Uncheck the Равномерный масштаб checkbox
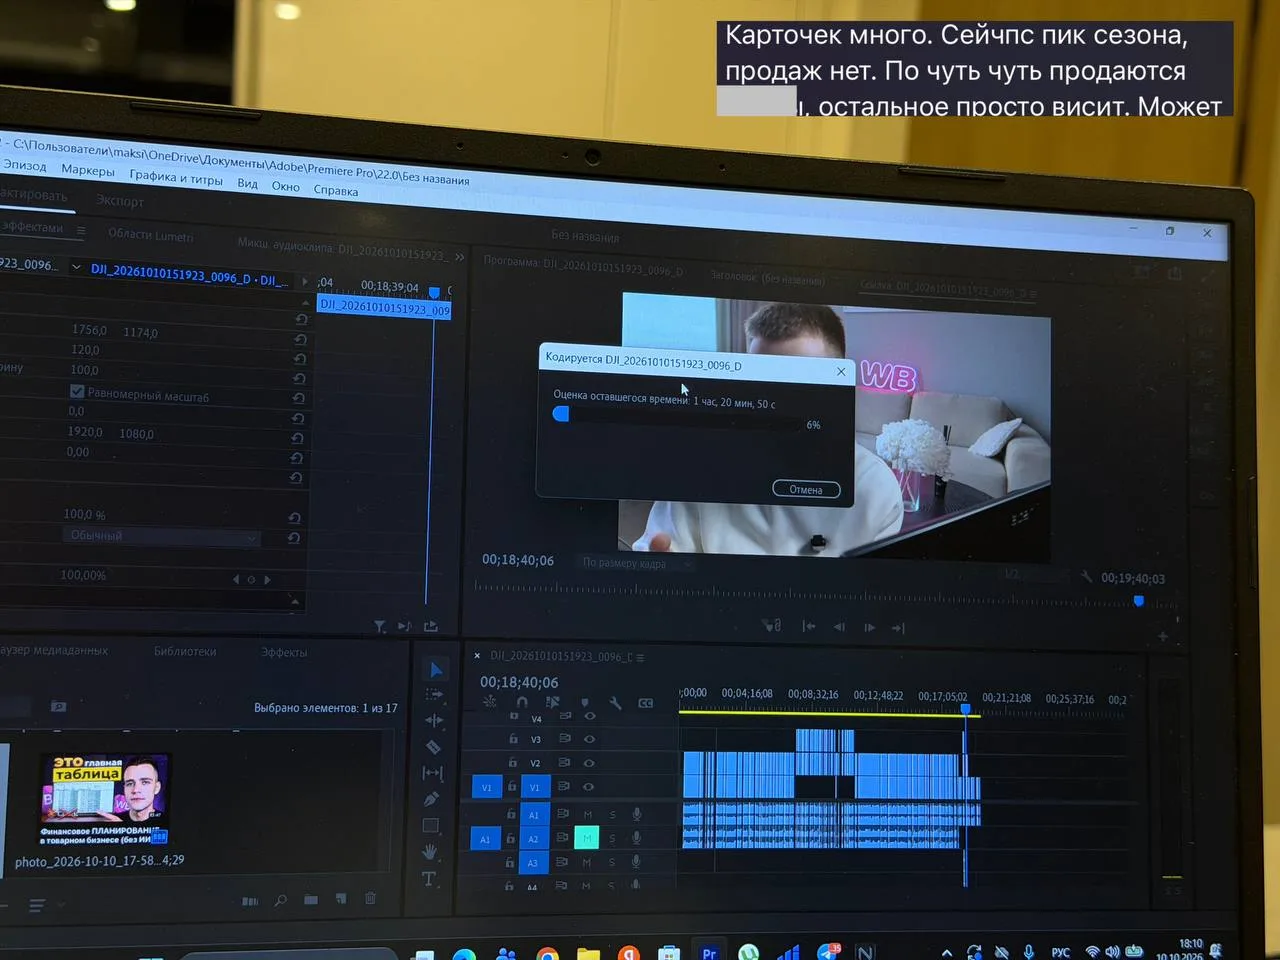 [77, 391]
